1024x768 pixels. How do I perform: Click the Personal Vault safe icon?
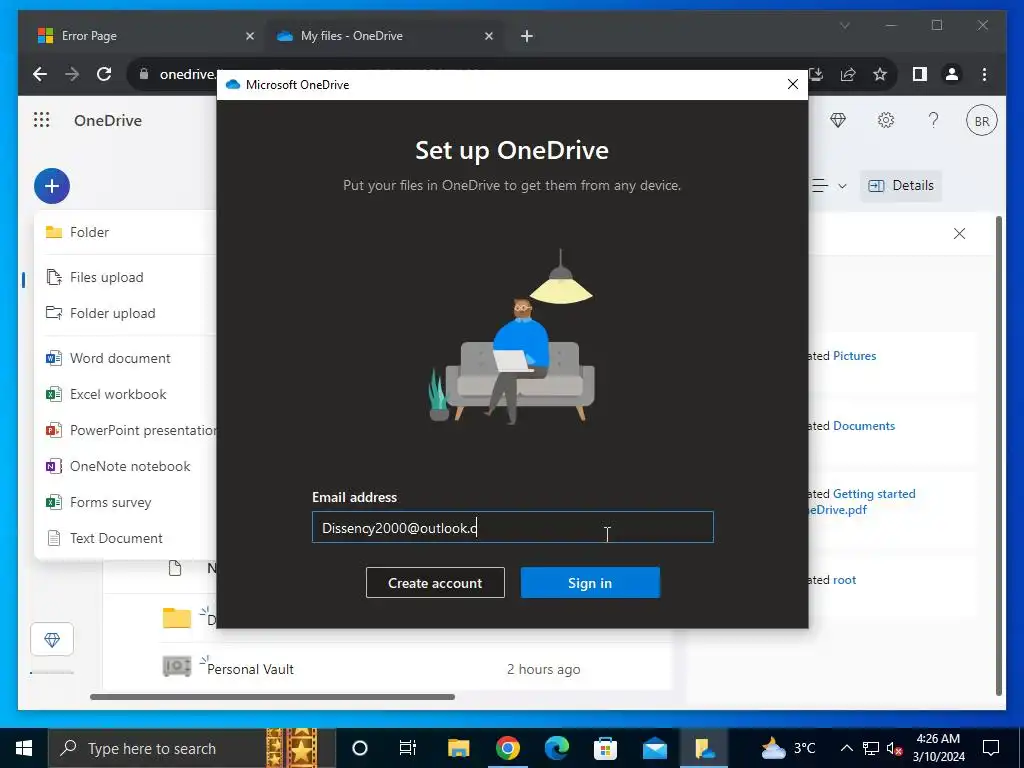click(176, 667)
